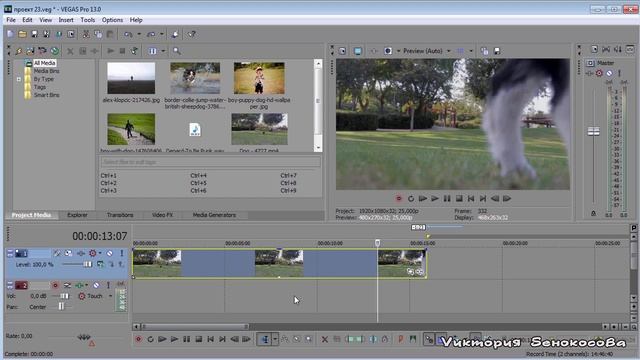This screenshot has height=360, width=640.
Task: Click the Redo arrow icon
Action: click(x=151, y=34)
